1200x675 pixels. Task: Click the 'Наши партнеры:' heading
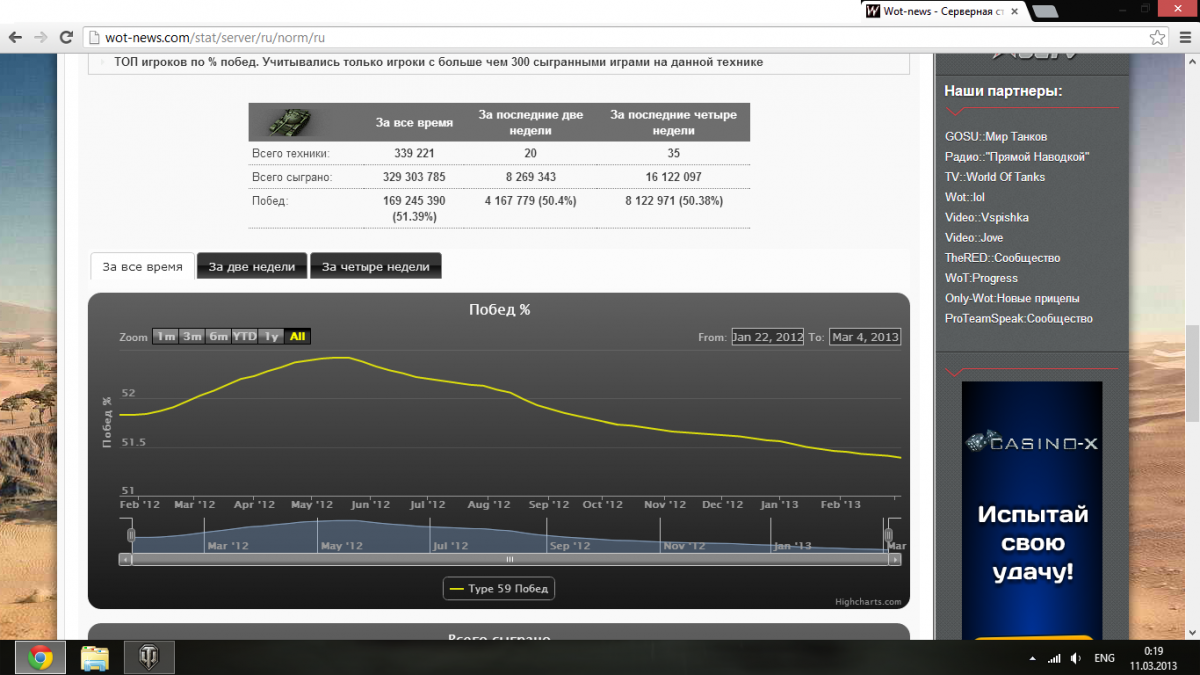[1003, 91]
